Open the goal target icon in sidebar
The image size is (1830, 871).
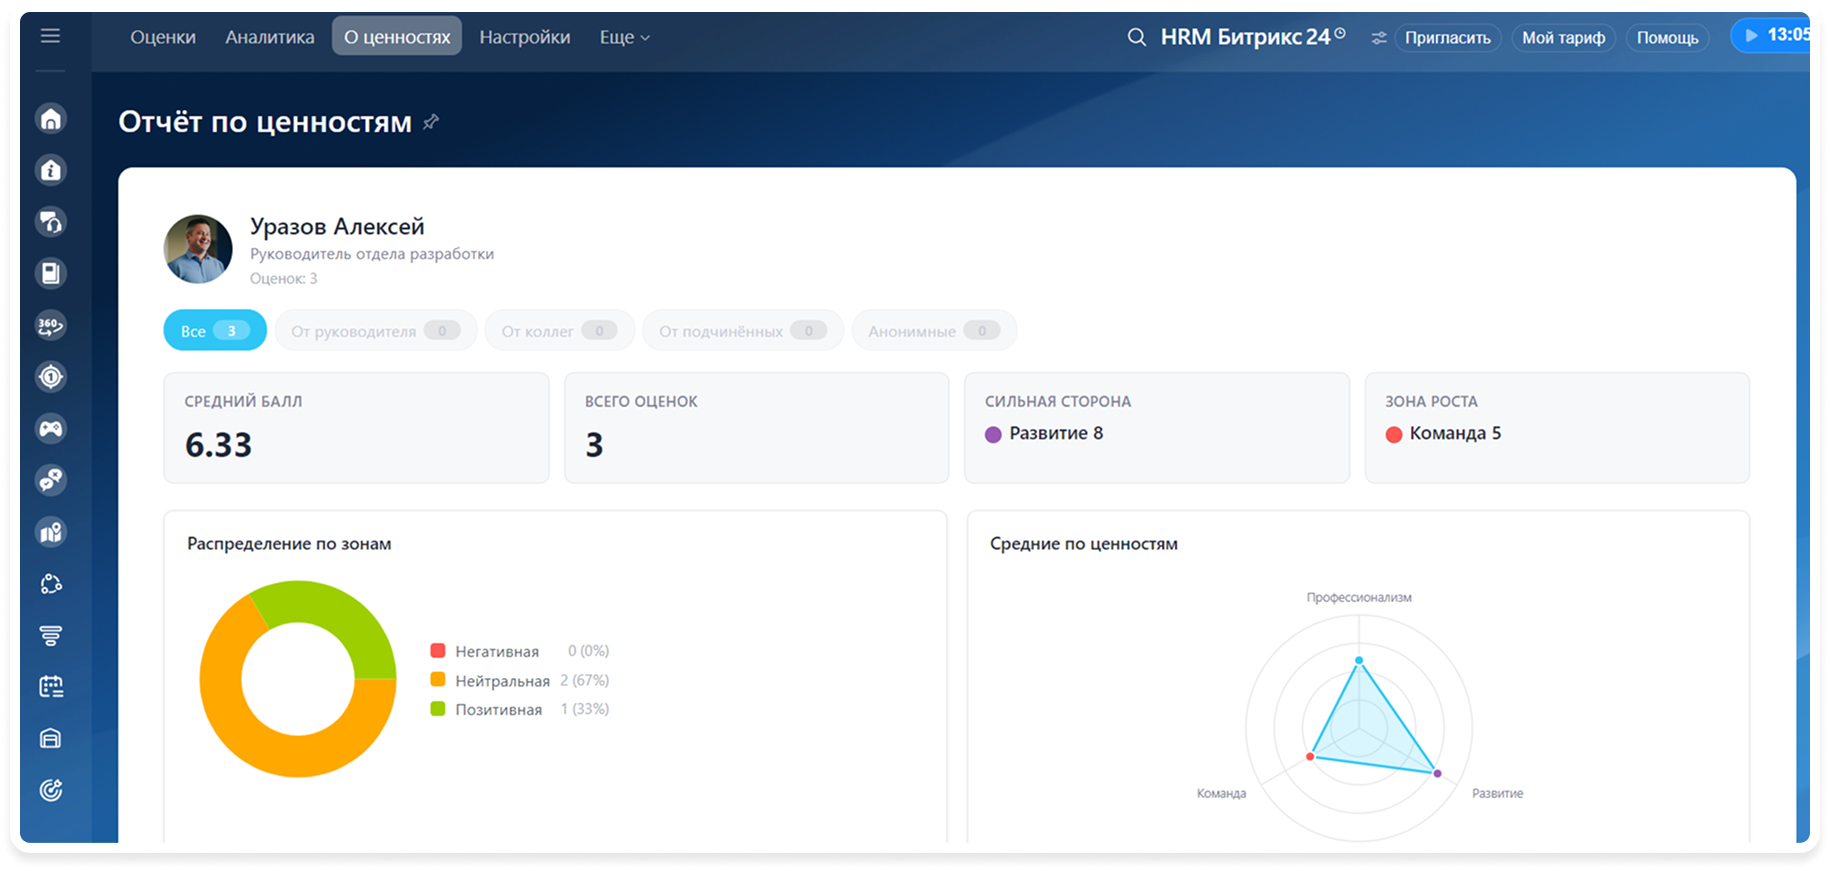51,790
